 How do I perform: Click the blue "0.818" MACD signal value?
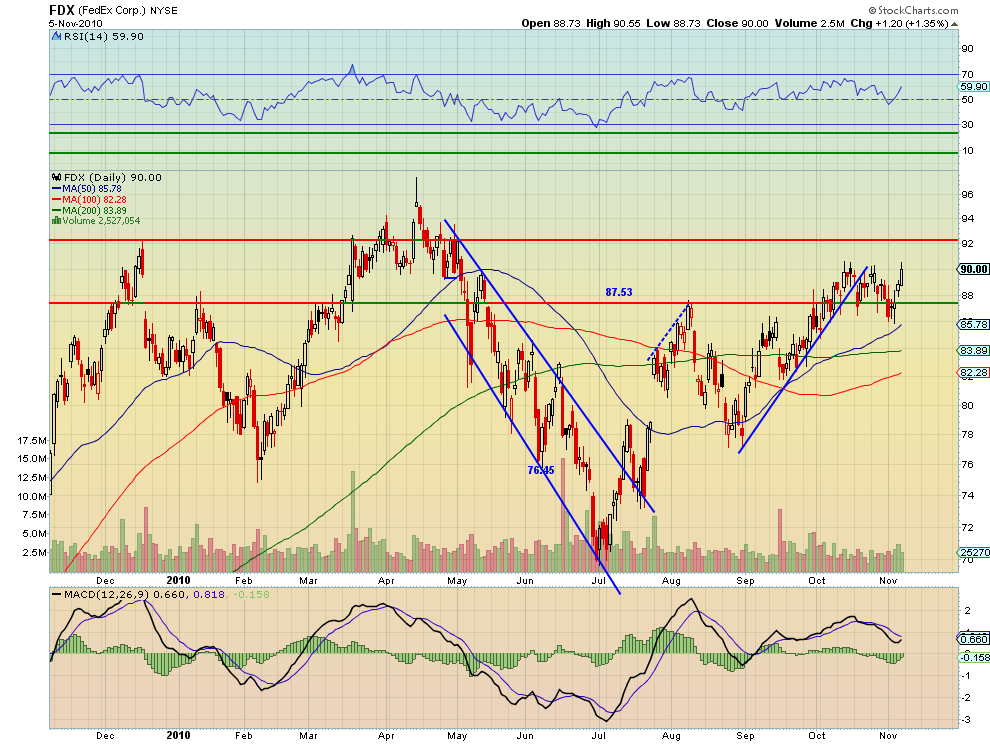point(208,594)
